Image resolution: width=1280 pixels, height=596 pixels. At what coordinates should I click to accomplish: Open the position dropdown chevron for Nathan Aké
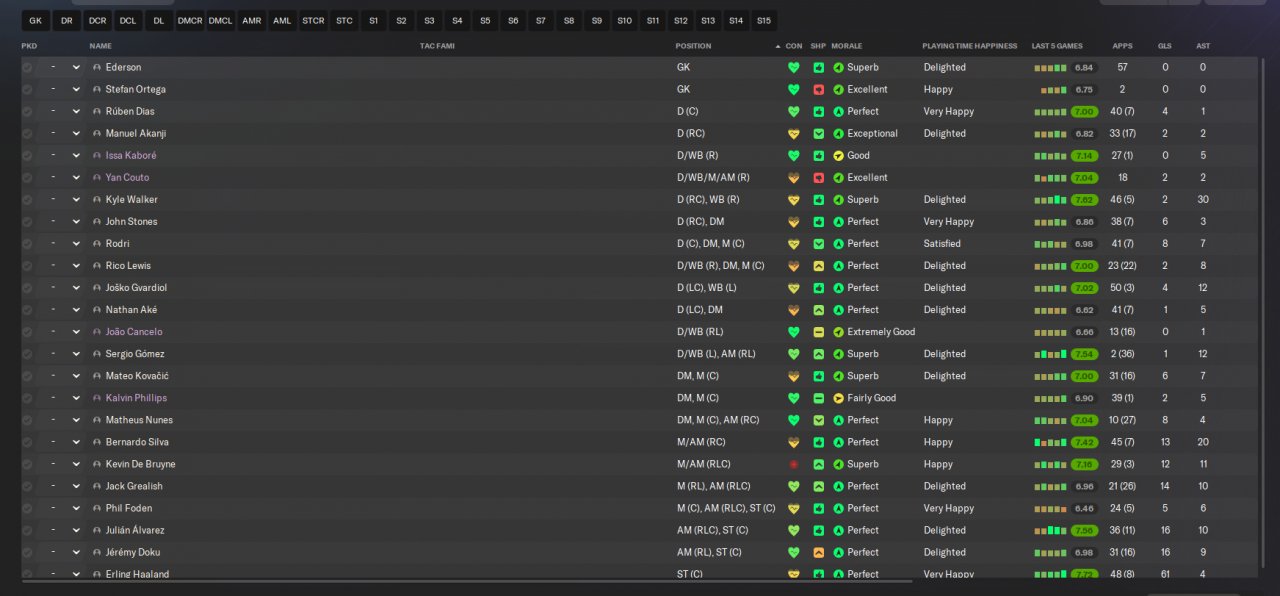(x=76, y=310)
